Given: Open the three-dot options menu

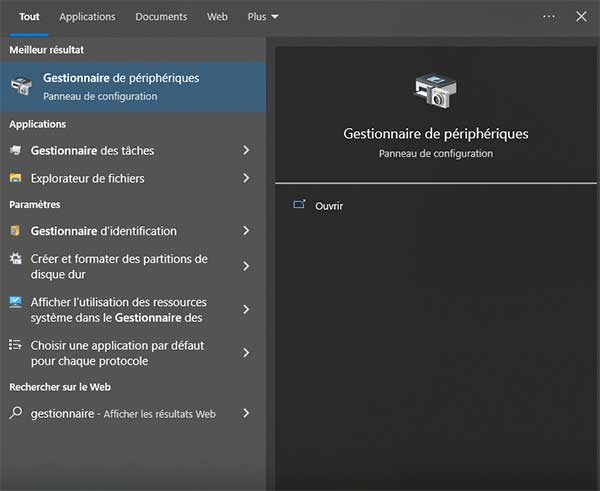Looking at the screenshot, I should pos(549,16).
